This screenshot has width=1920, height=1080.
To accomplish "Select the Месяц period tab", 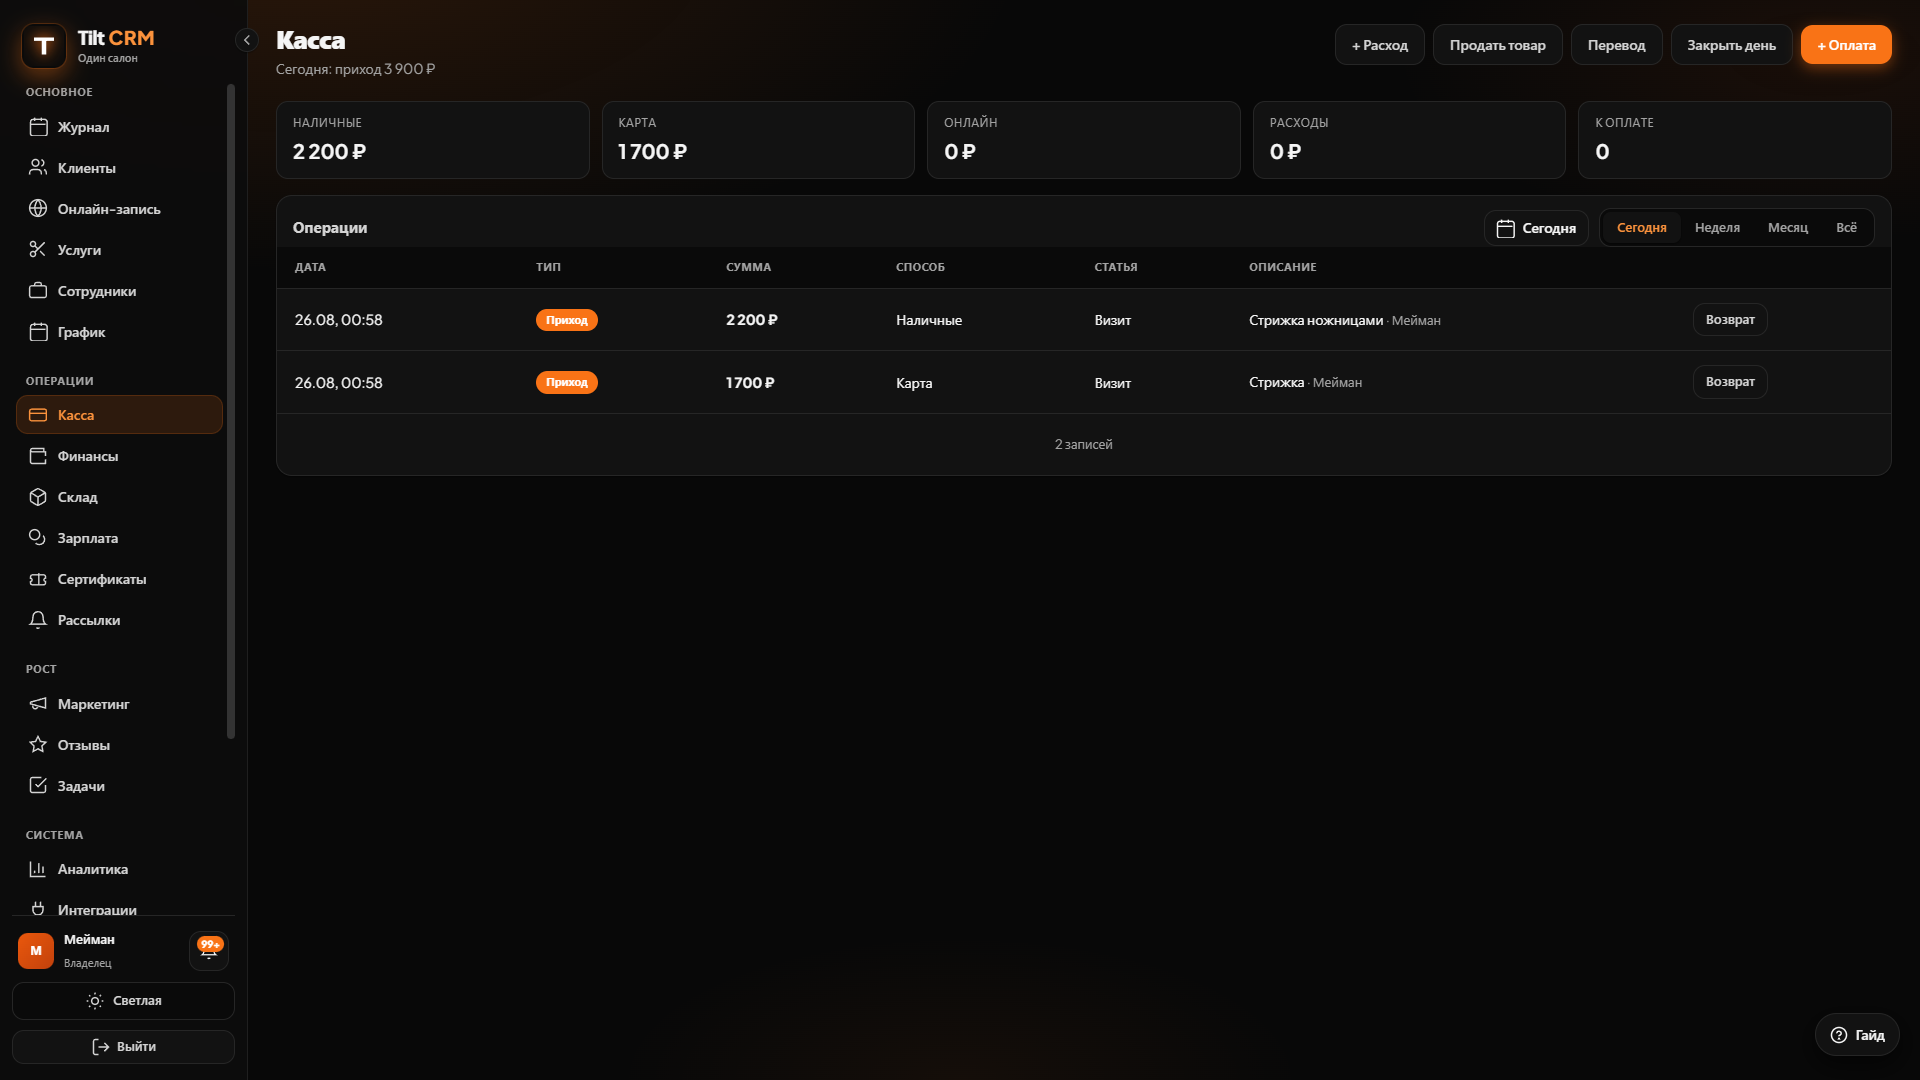I will 1787,228.
